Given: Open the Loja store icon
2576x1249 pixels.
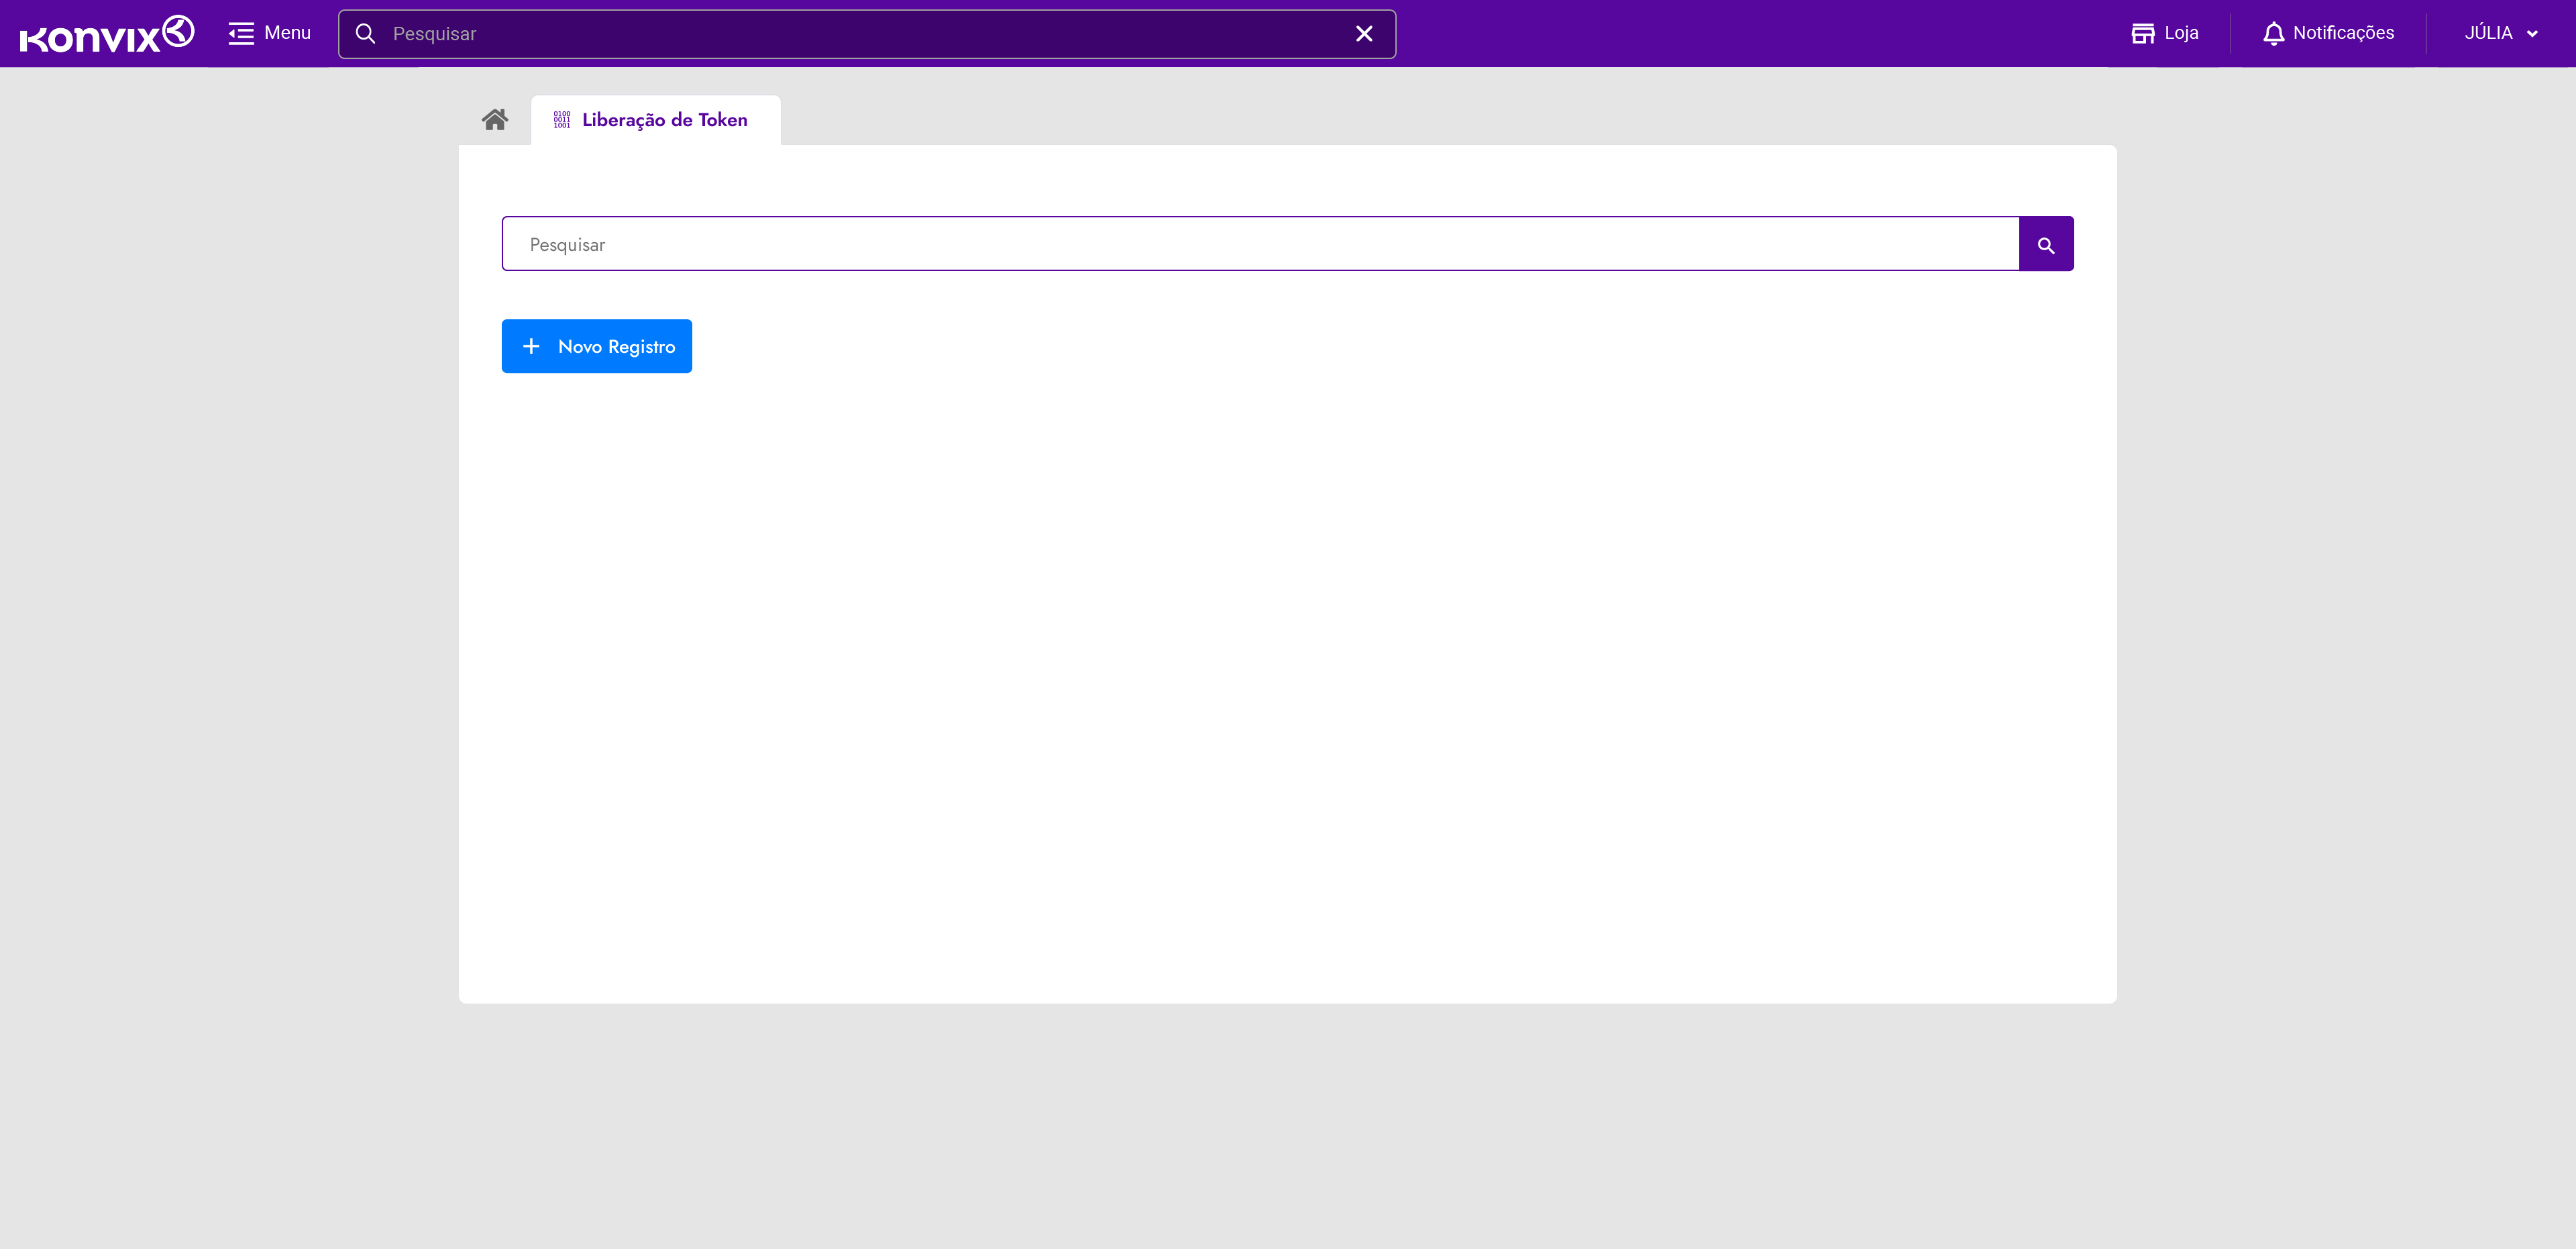Looking at the screenshot, I should pyautogui.click(x=2142, y=34).
